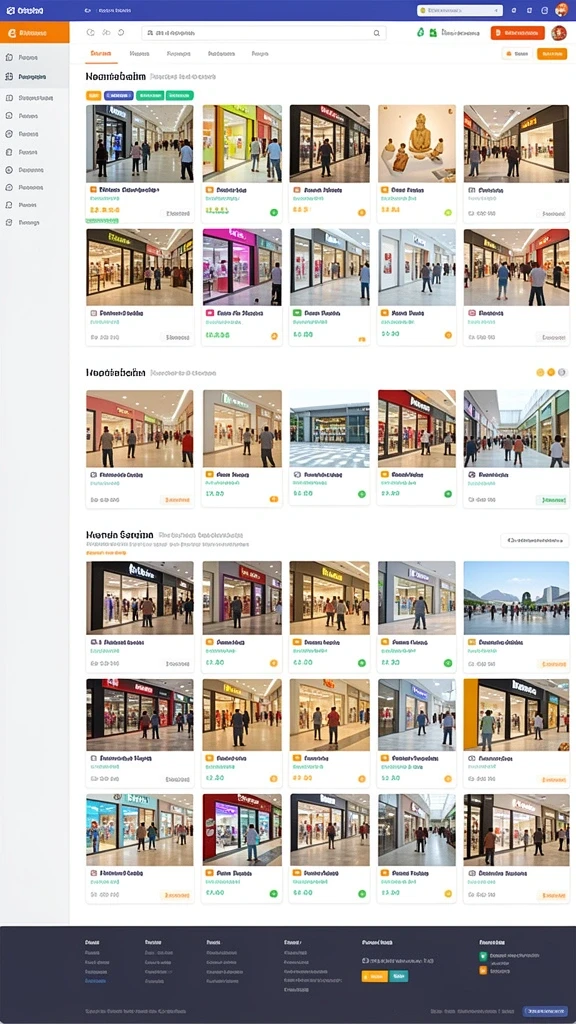The width and height of the screenshot is (576, 1024).
Task: Click the orange square icon in the footer column
Action: 483,970
